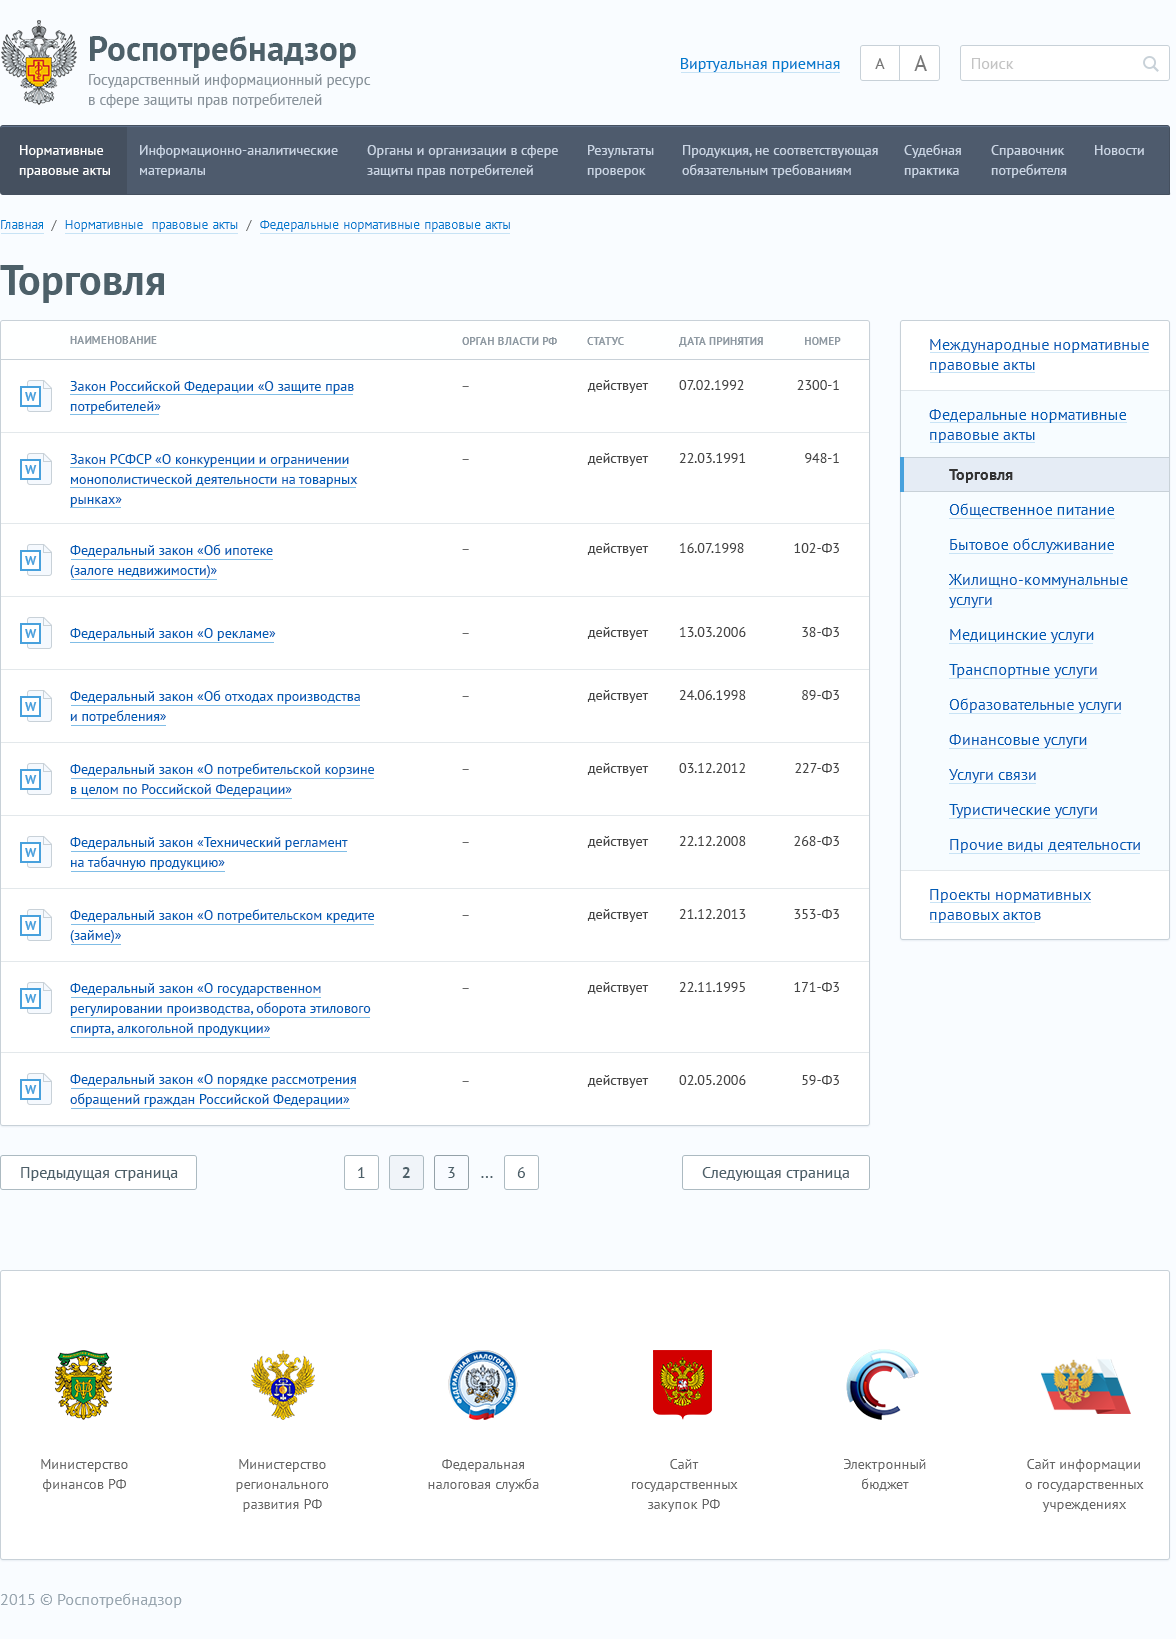The width and height of the screenshot is (1176, 1639).
Task: Select «Медицинские услуги» in the sidebar
Action: point(1021,635)
